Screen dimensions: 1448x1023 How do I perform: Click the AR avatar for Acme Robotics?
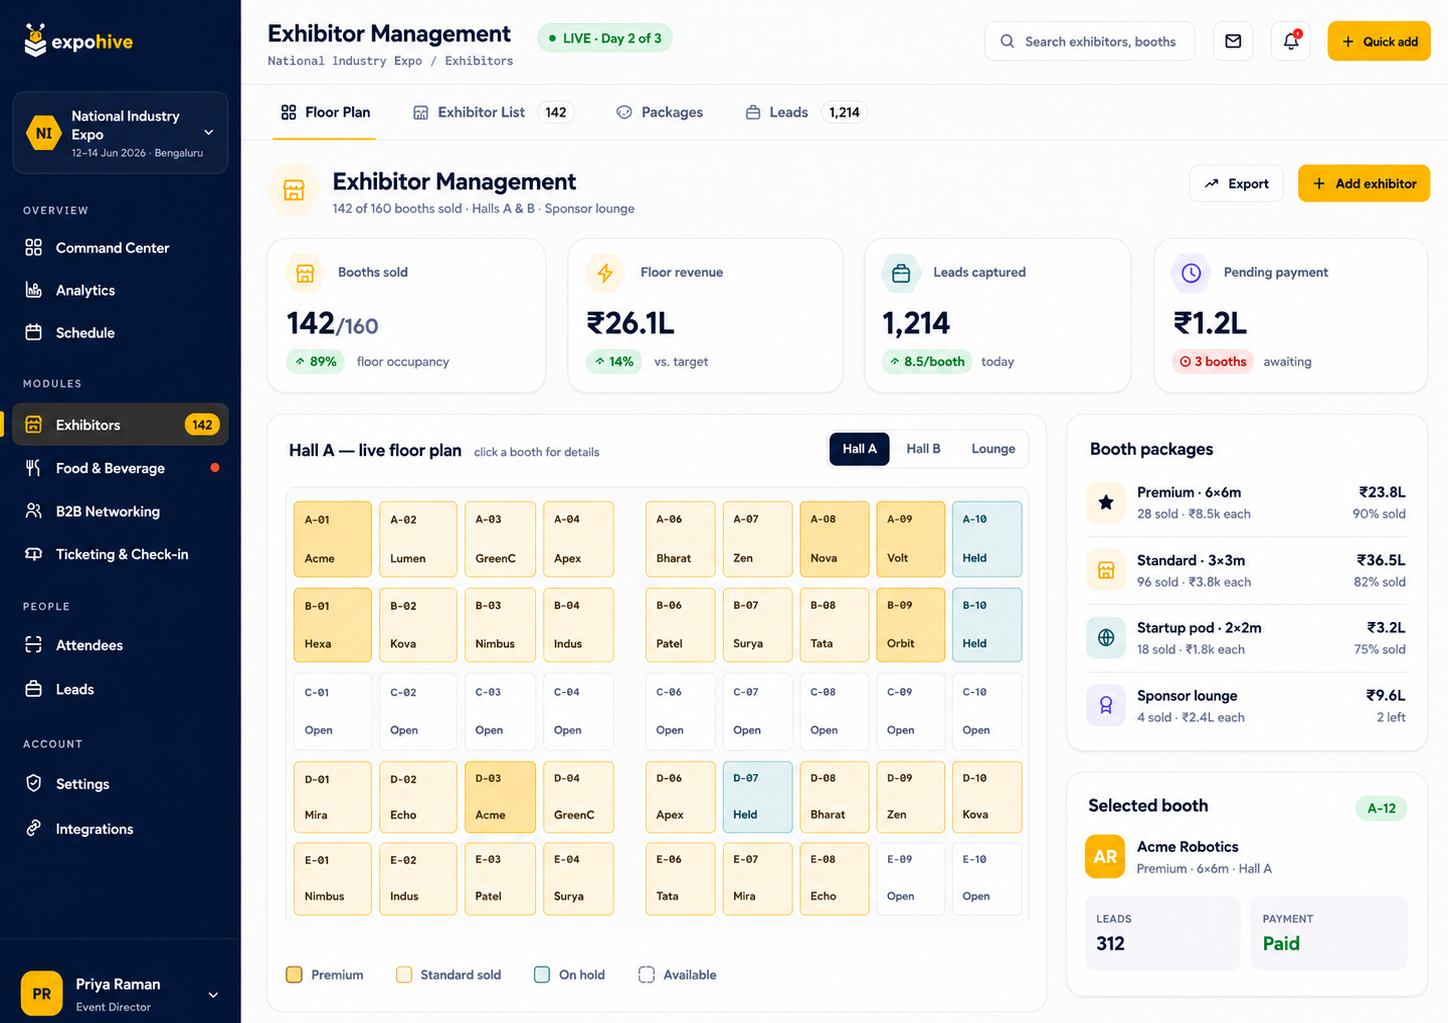coord(1105,857)
